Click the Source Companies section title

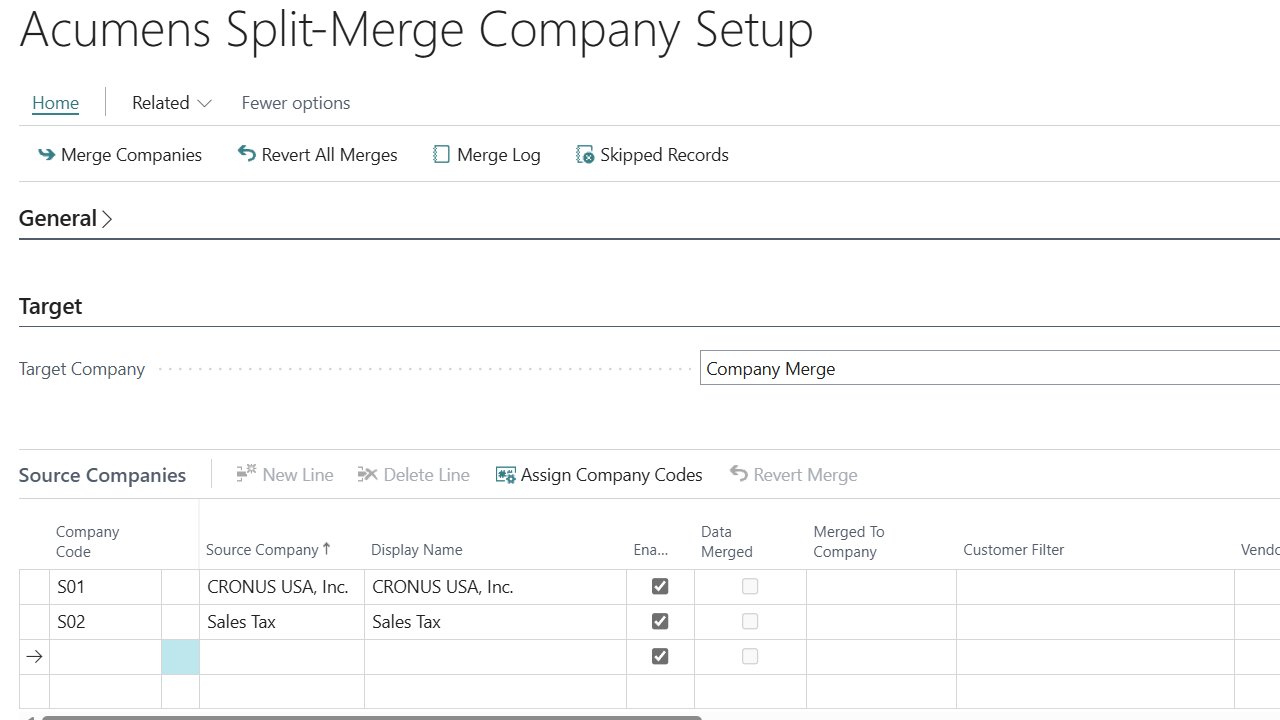pos(102,475)
